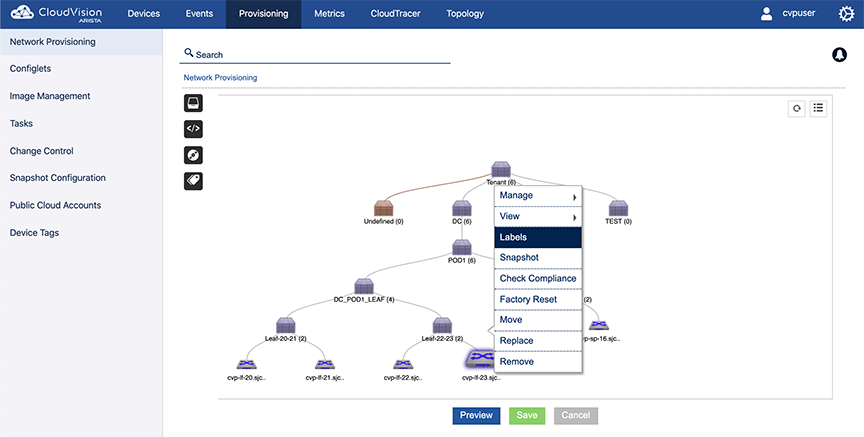The height and width of the screenshot is (437, 864).
Task: Open the Provisioning tab
Action: (x=263, y=14)
